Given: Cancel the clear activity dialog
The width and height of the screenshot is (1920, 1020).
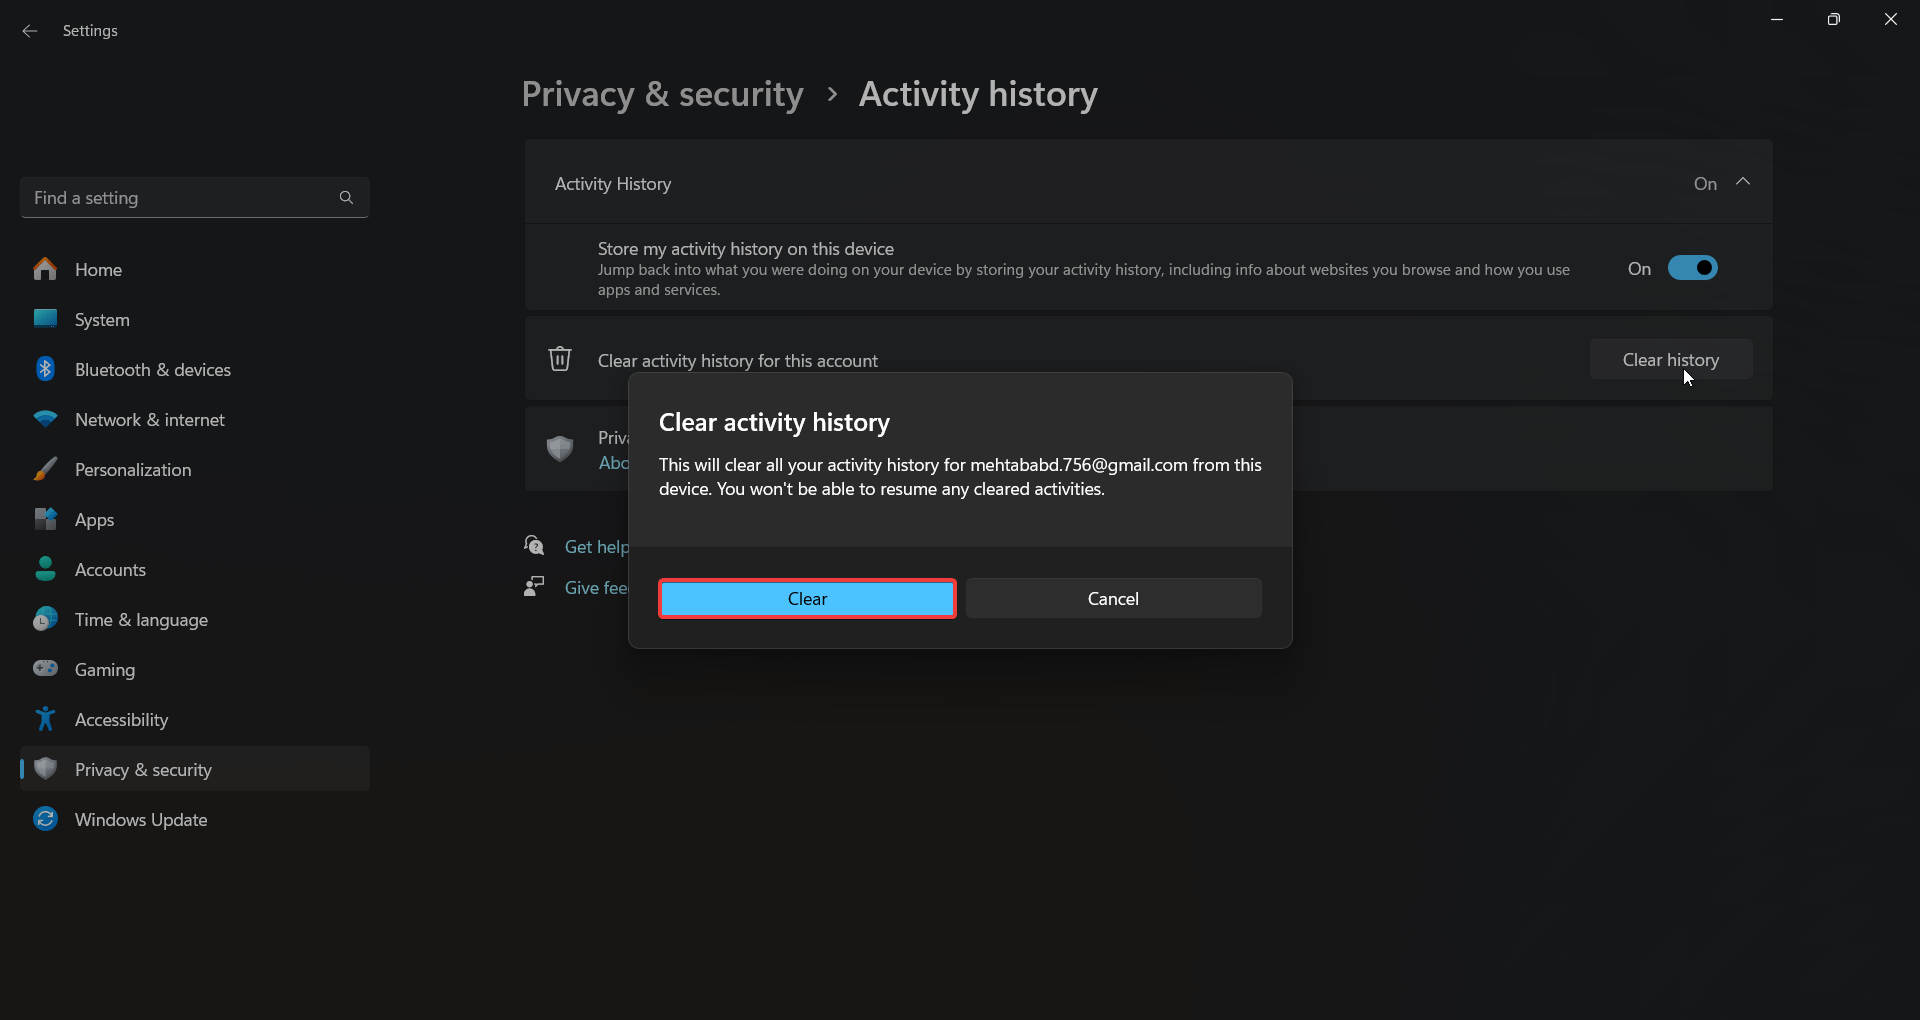Looking at the screenshot, I should point(1113,598).
